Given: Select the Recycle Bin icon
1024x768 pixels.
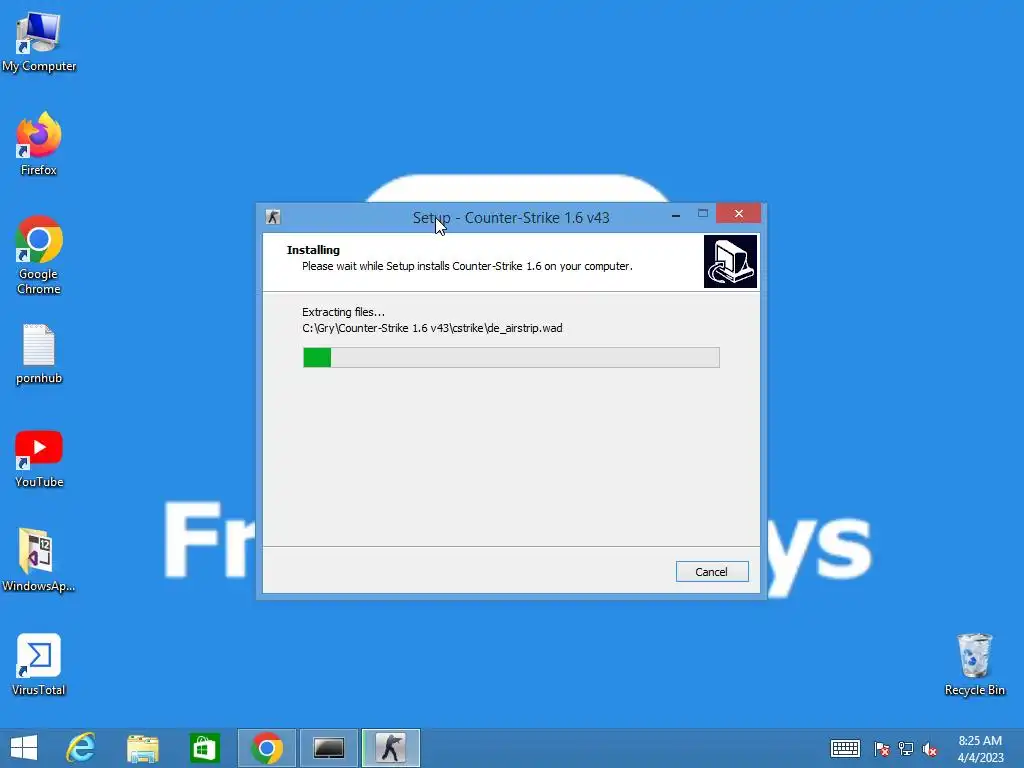Looking at the screenshot, I should coord(974,665).
